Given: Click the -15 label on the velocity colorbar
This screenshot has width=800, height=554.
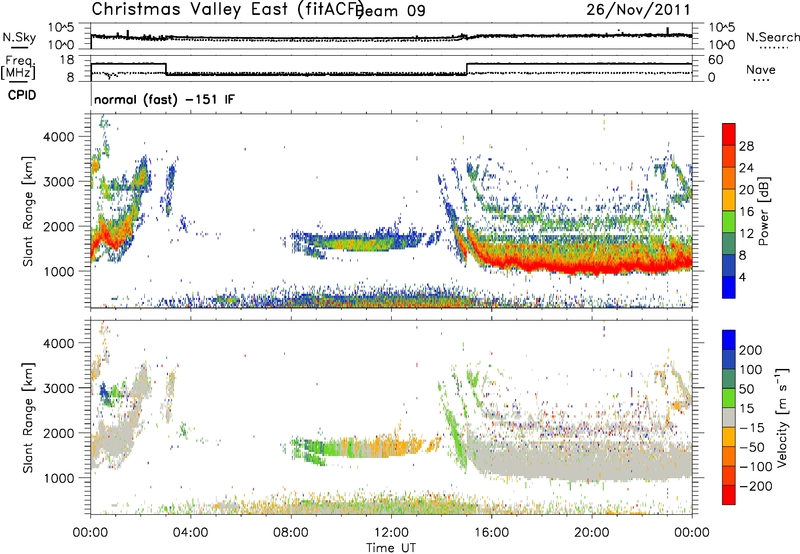Looking at the screenshot, I should 752,427.
